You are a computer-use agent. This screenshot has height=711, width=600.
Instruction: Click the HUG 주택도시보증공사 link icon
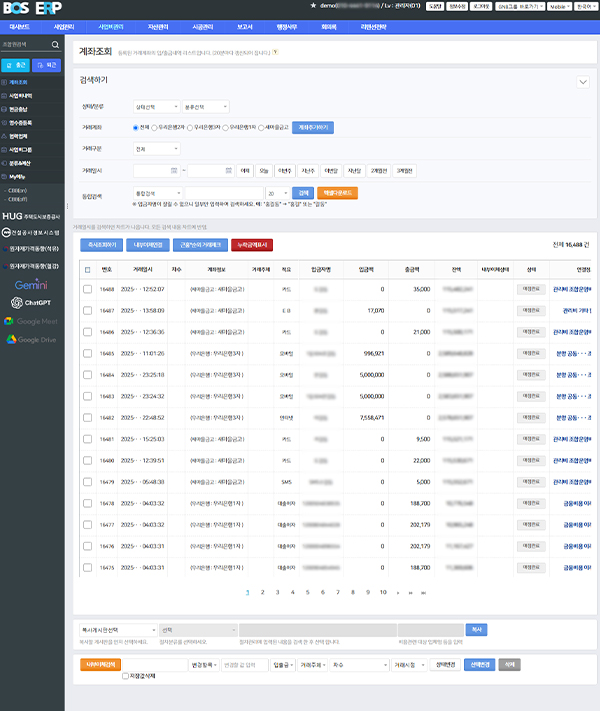(x=31, y=215)
